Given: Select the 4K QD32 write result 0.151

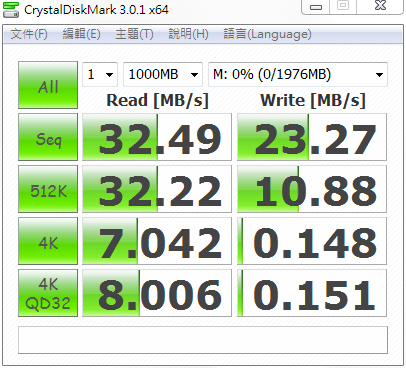Looking at the screenshot, I should click(x=312, y=293).
